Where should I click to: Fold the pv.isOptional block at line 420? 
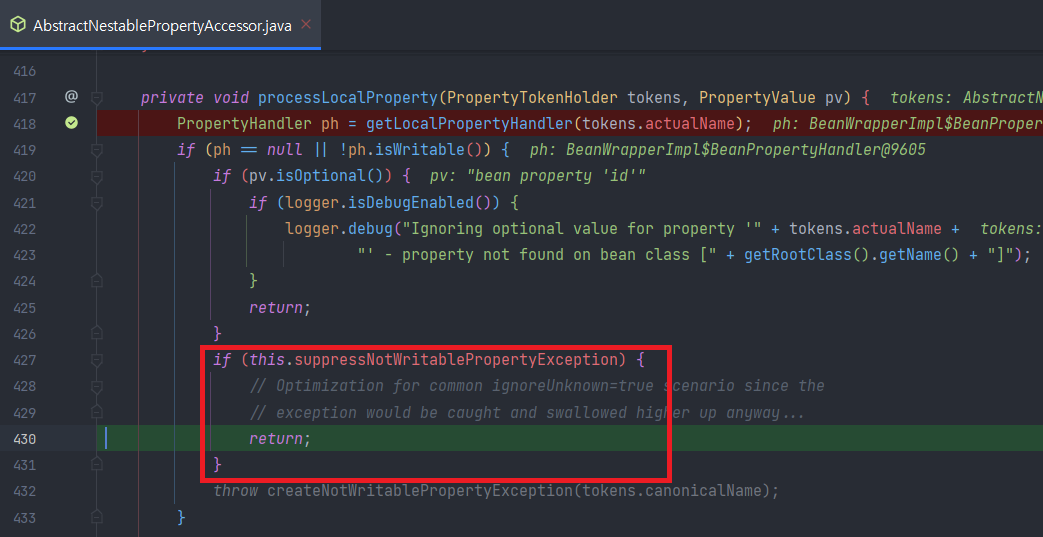(x=97, y=176)
